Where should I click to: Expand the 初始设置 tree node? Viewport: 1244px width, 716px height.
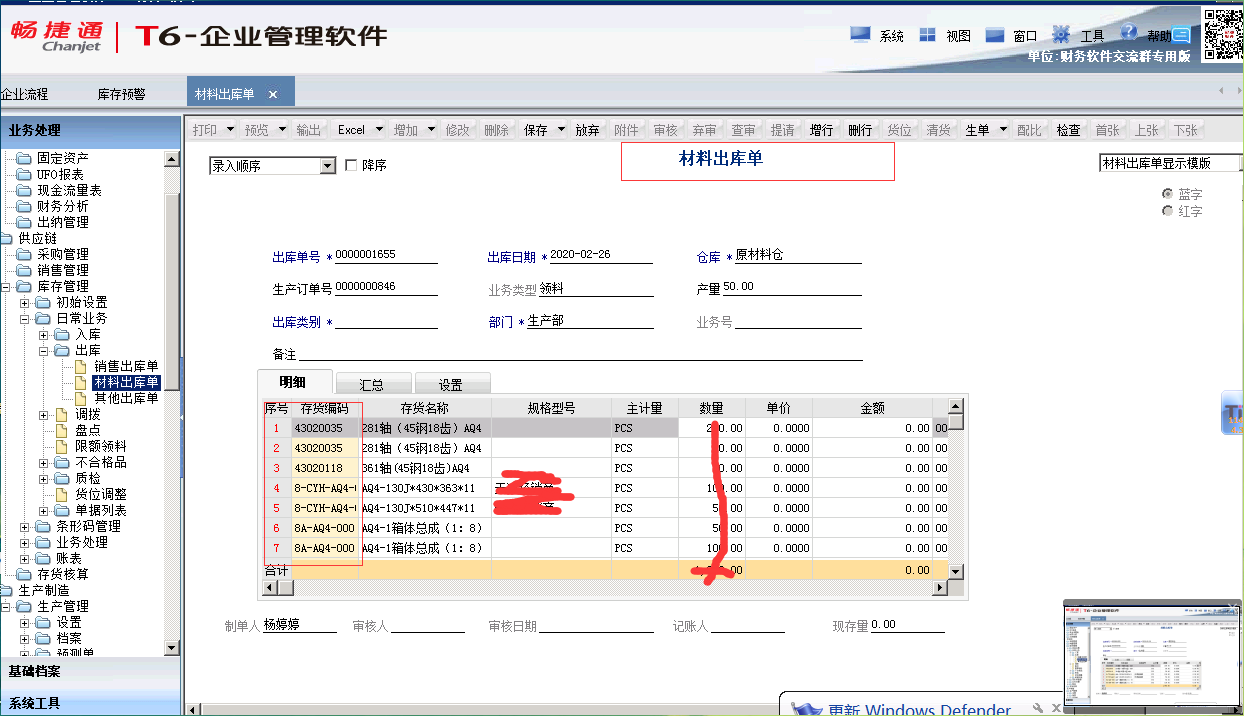pyautogui.click(x=26, y=302)
